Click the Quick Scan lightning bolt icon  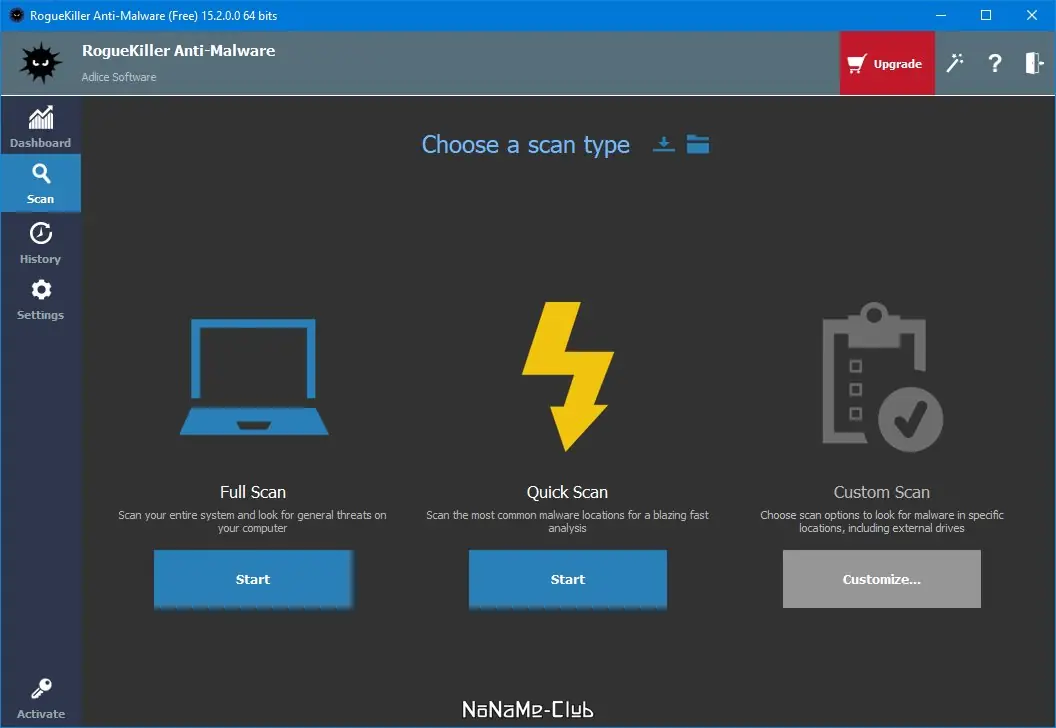[x=568, y=376]
